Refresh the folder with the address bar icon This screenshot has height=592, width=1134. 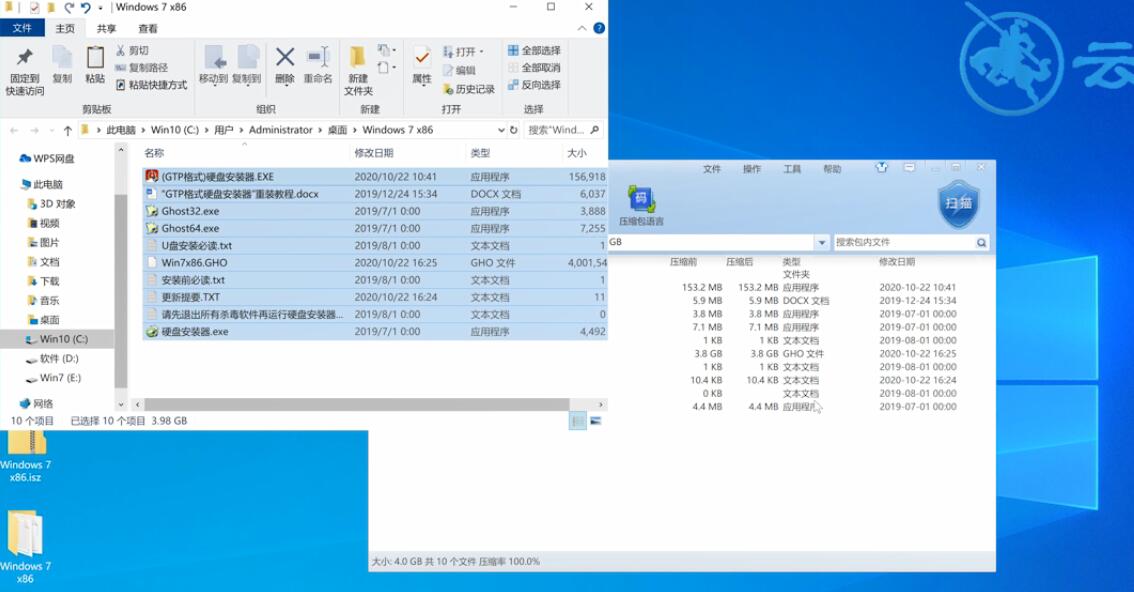tap(513, 130)
